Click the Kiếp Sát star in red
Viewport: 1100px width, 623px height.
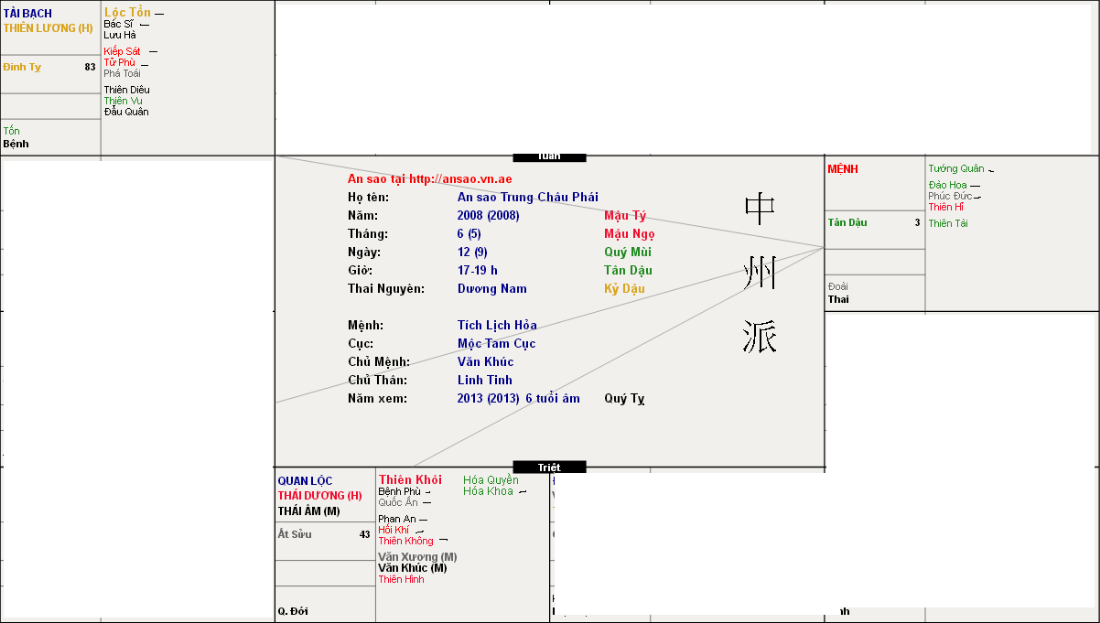pos(122,51)
